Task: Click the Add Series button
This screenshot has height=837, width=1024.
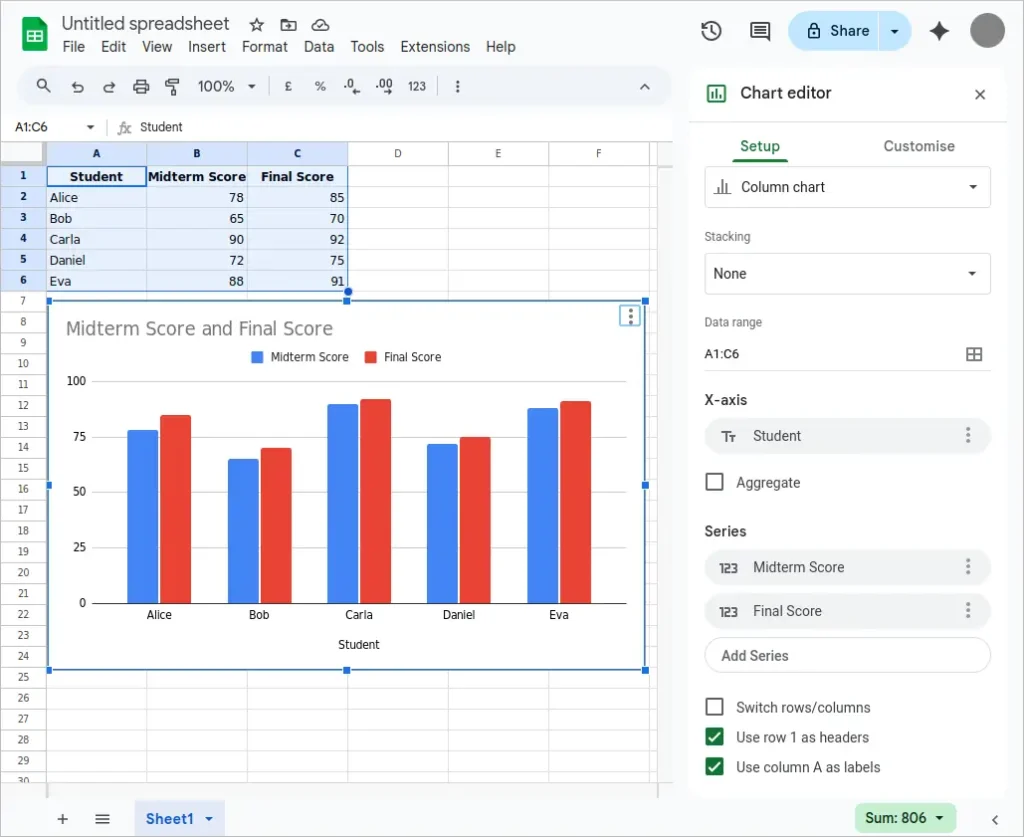Action: [x=847, y=655]
